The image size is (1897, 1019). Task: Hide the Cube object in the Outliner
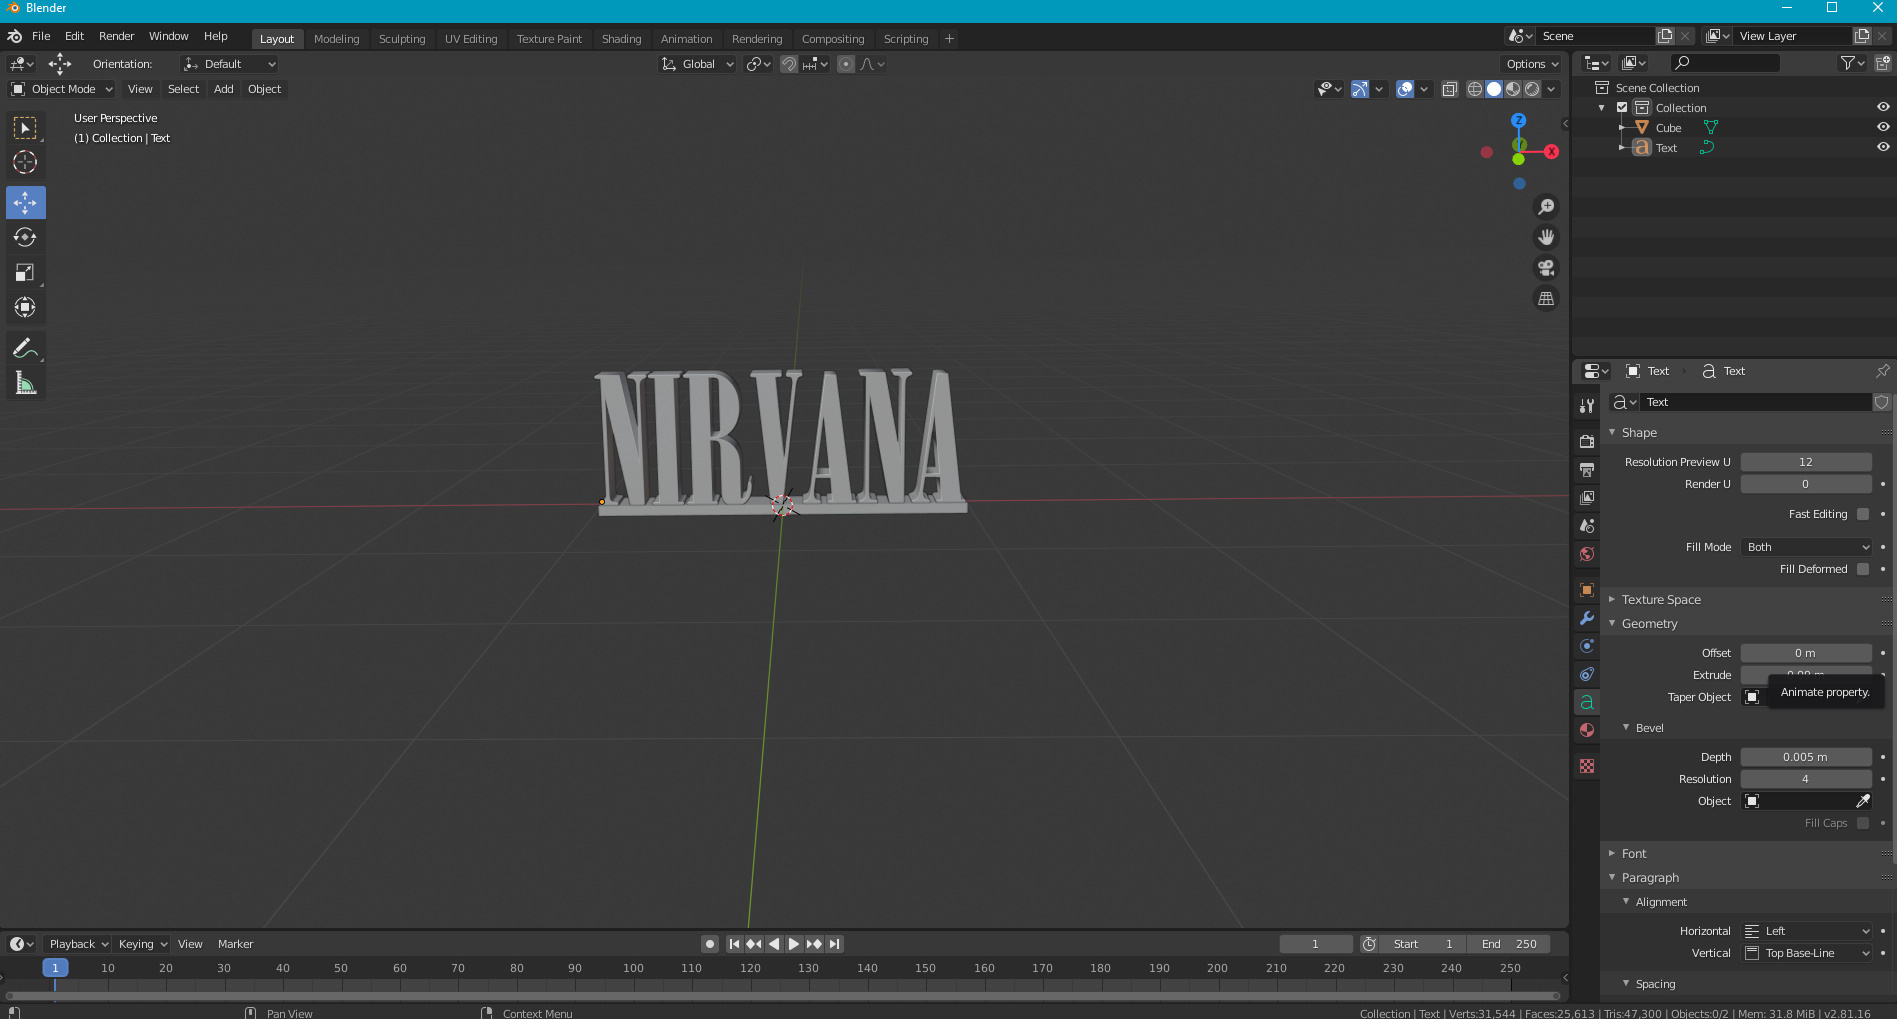click(x=1883, y=127)
